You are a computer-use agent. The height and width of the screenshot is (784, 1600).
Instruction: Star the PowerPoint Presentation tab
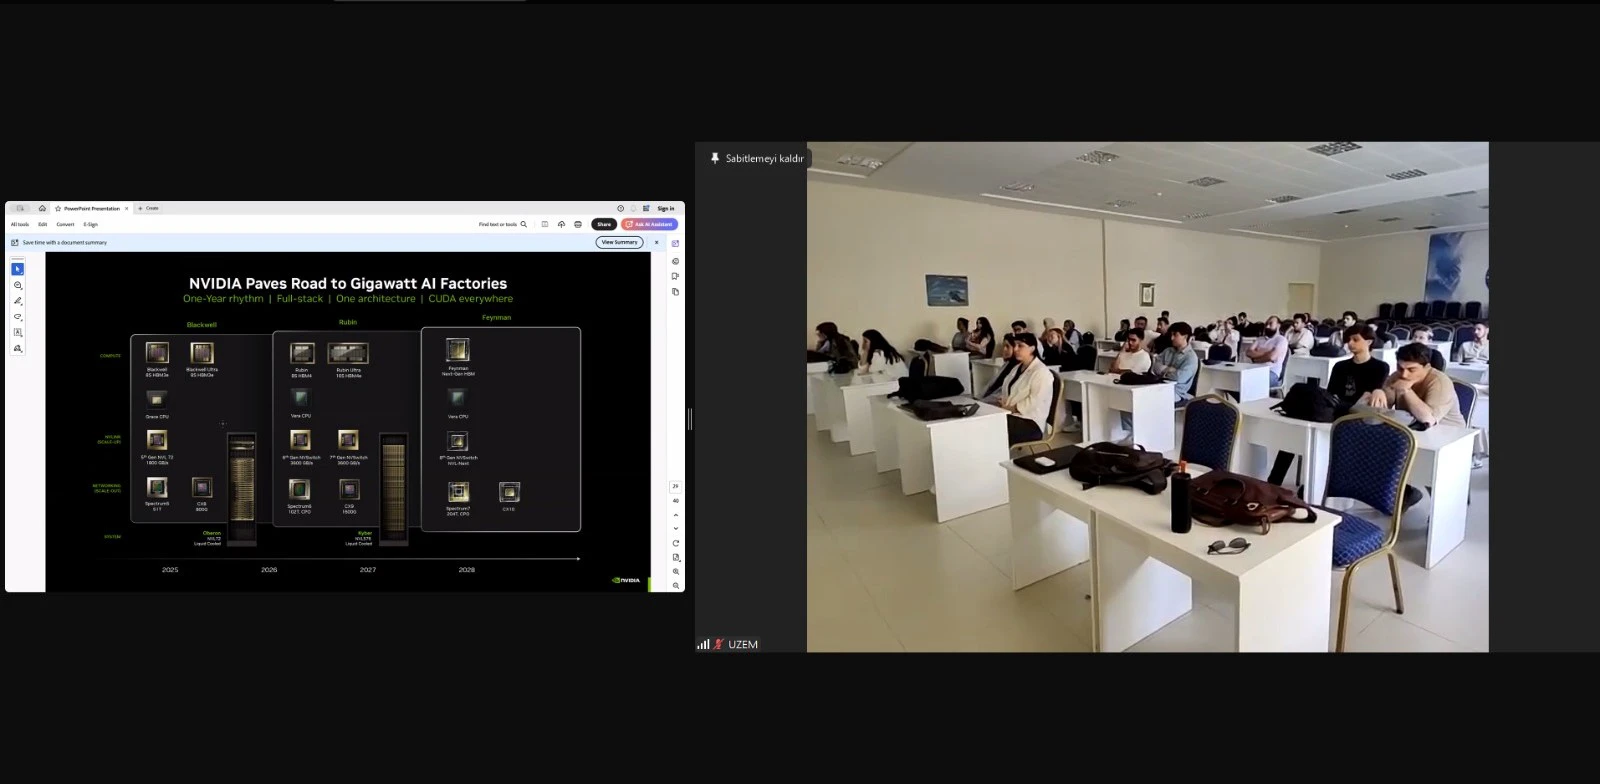click(58, 208)
